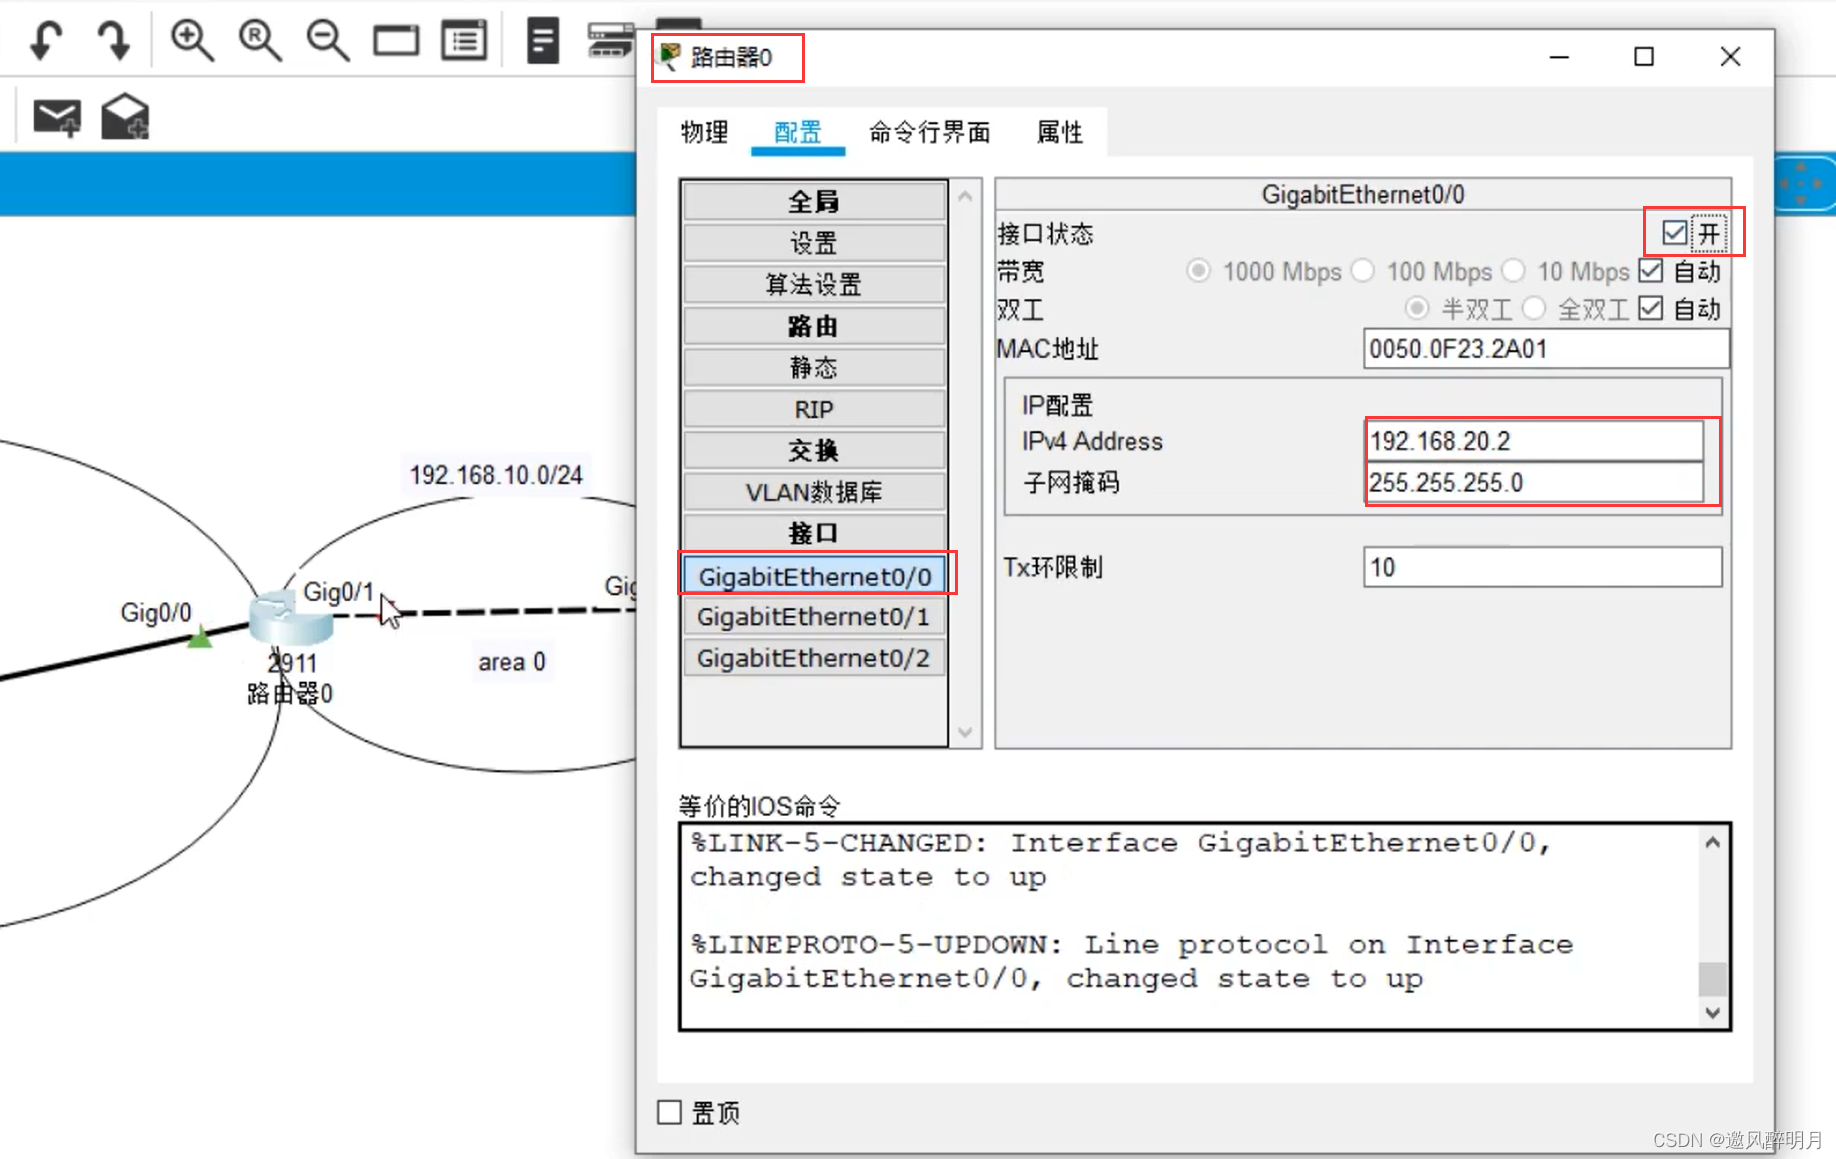Viewport: 1836px width, 1159px height.
Task: Open the 命令行界面 tab
Action: click(929, 132)
